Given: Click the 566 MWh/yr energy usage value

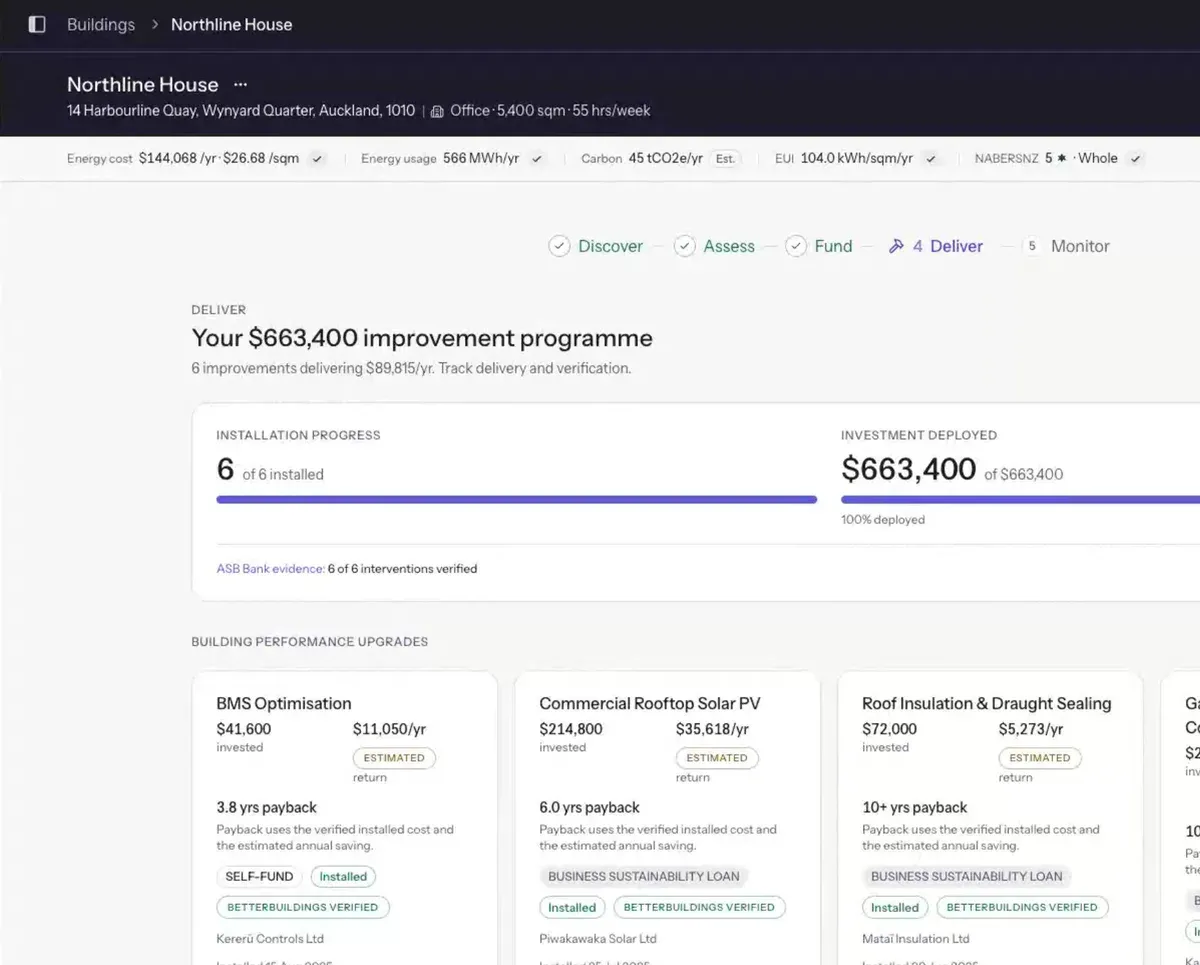Looking at the screenshot, I should 481,158.
